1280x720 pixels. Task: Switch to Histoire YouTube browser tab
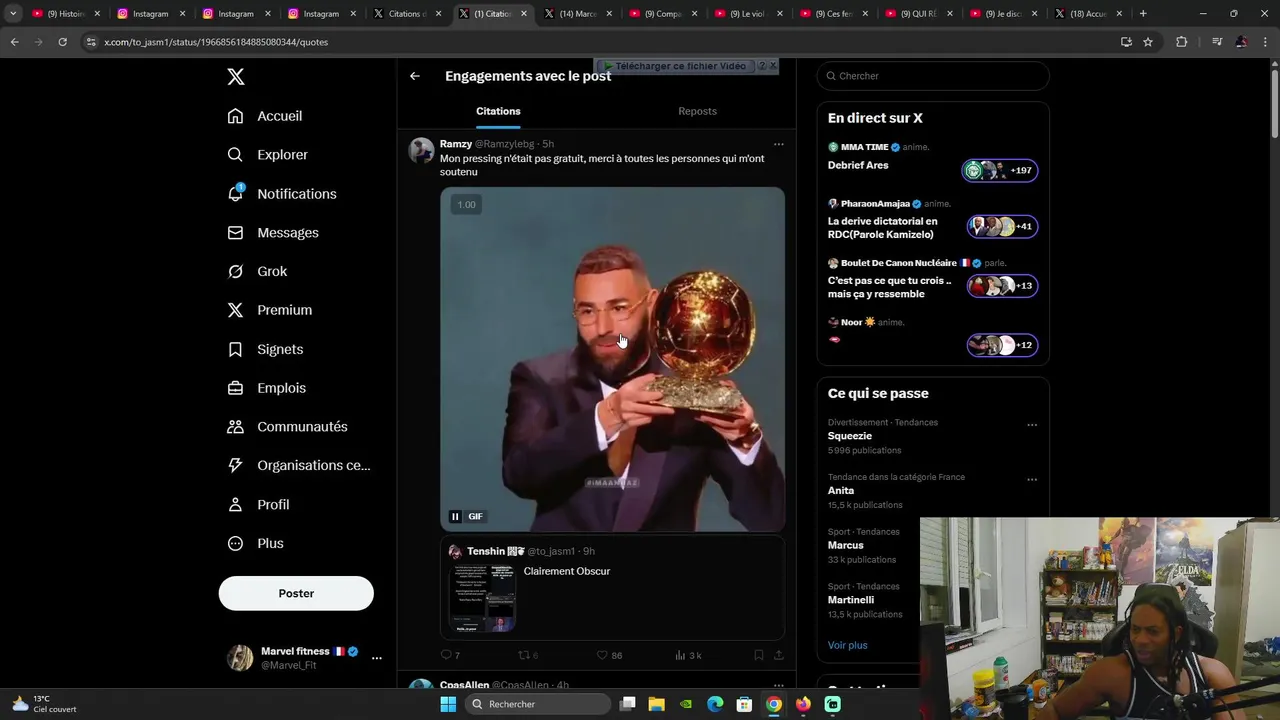pos(65,14)
